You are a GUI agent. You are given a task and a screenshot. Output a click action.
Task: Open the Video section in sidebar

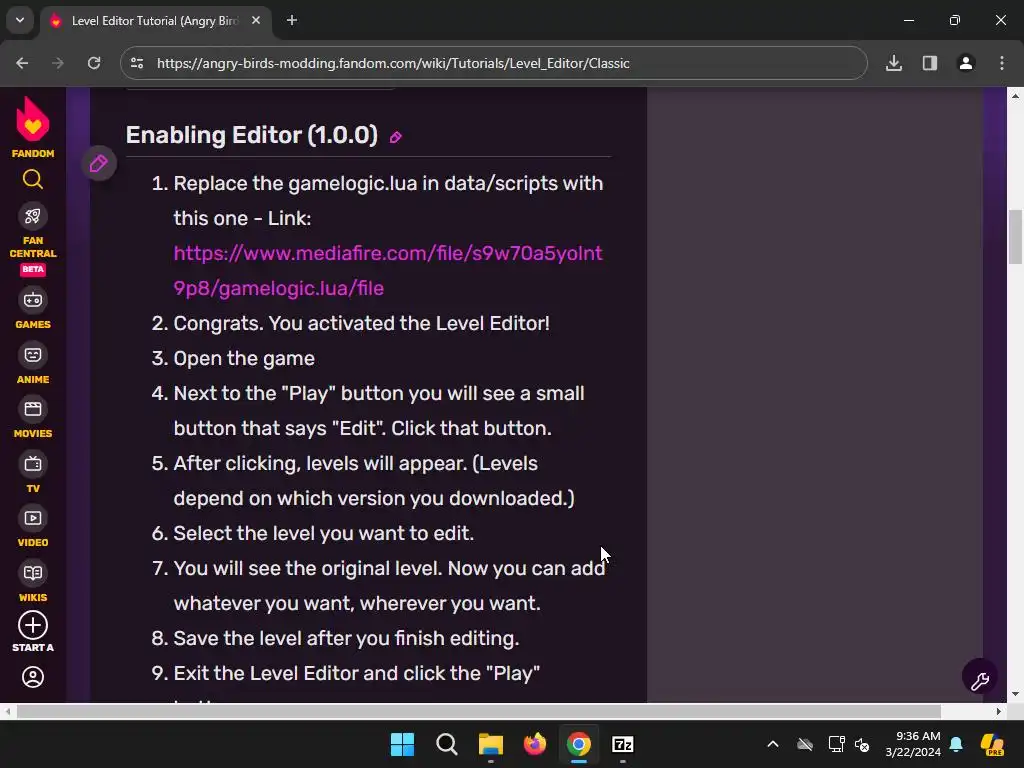33,526
